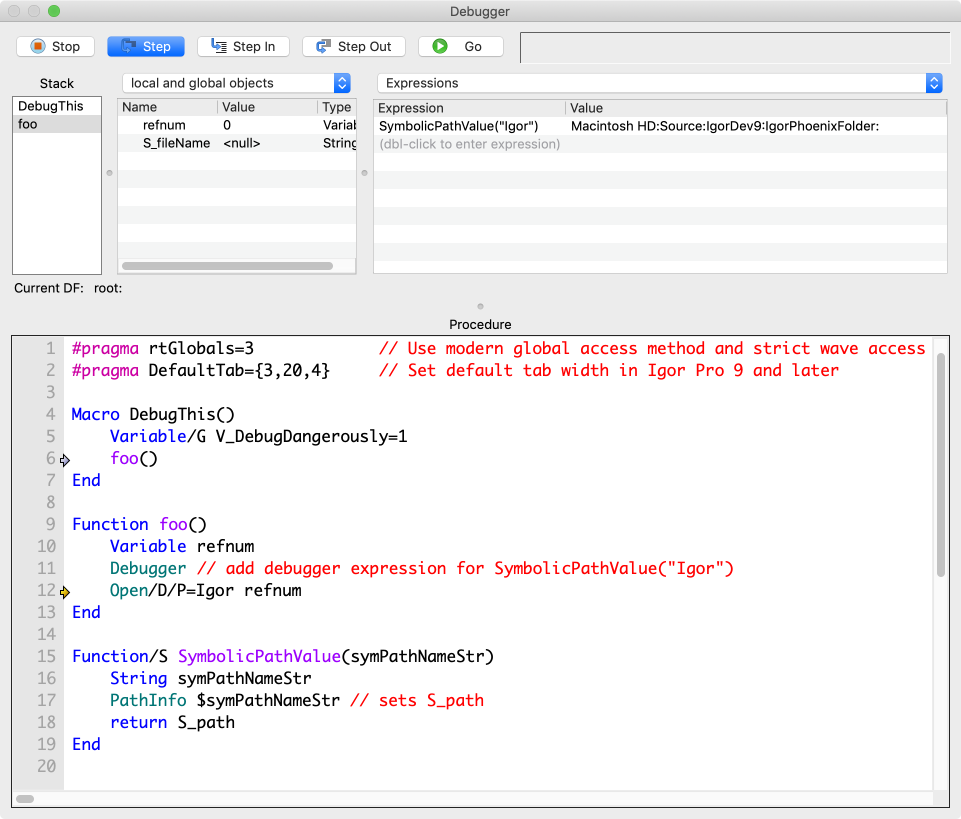This screenshot has height=819, width=961.
Task: Select the S_fileName variable row
Action: coord(237,143)
